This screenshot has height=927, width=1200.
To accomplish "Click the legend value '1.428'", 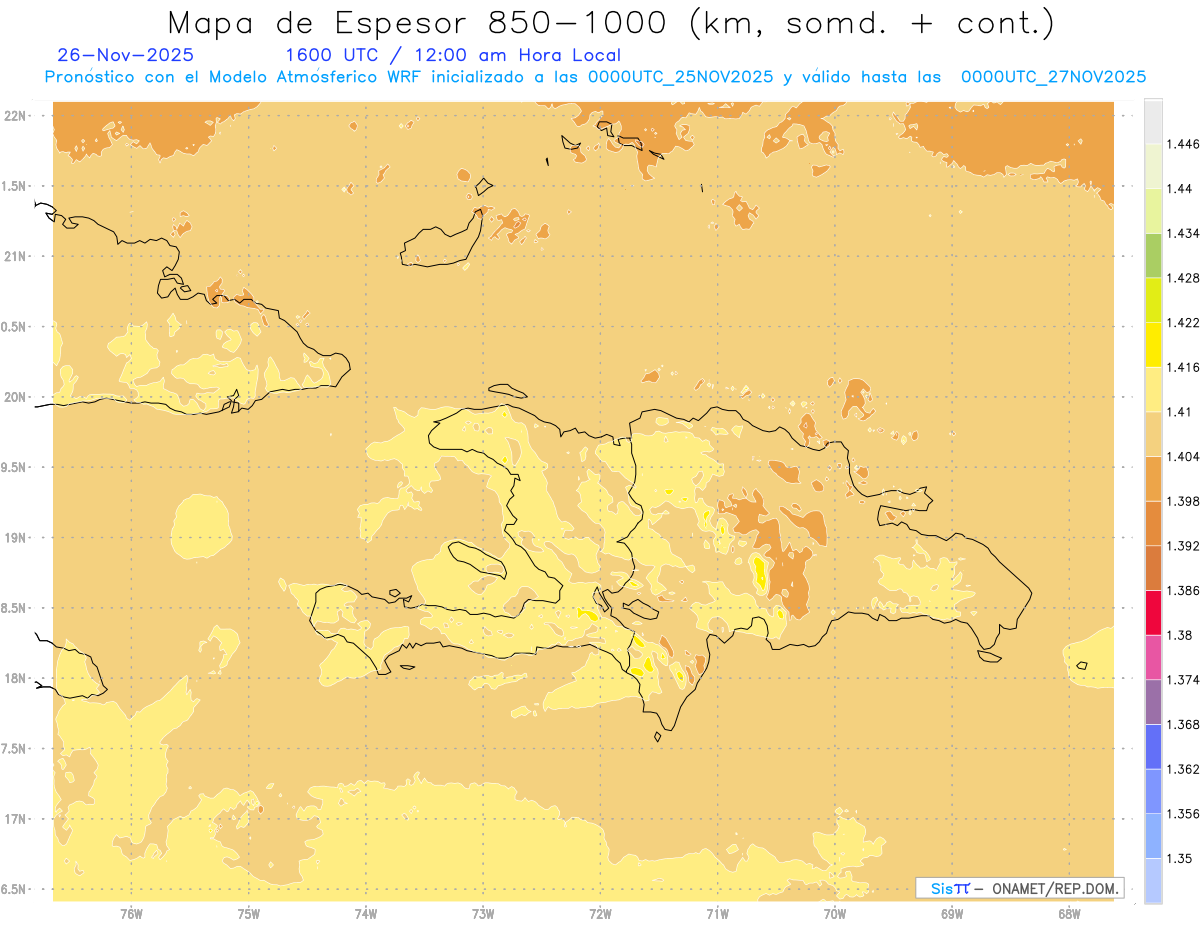I will click(x=1182, y=278).
